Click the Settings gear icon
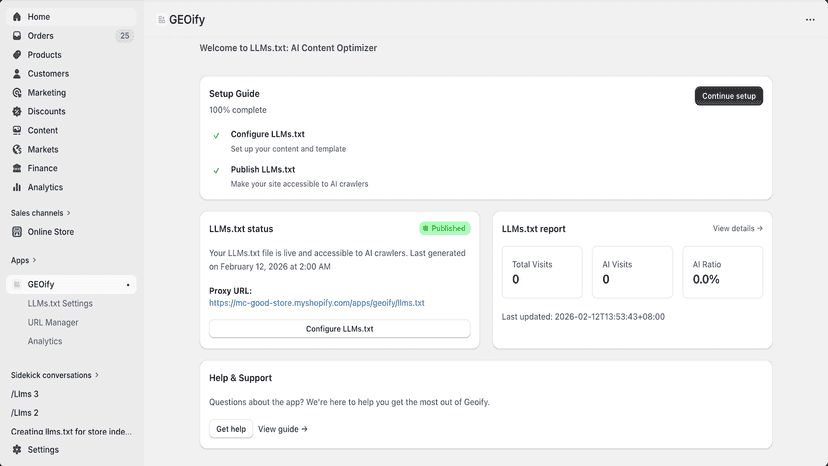Image resolution: width=828 pixels, height=466 pixels. [17, 450]
